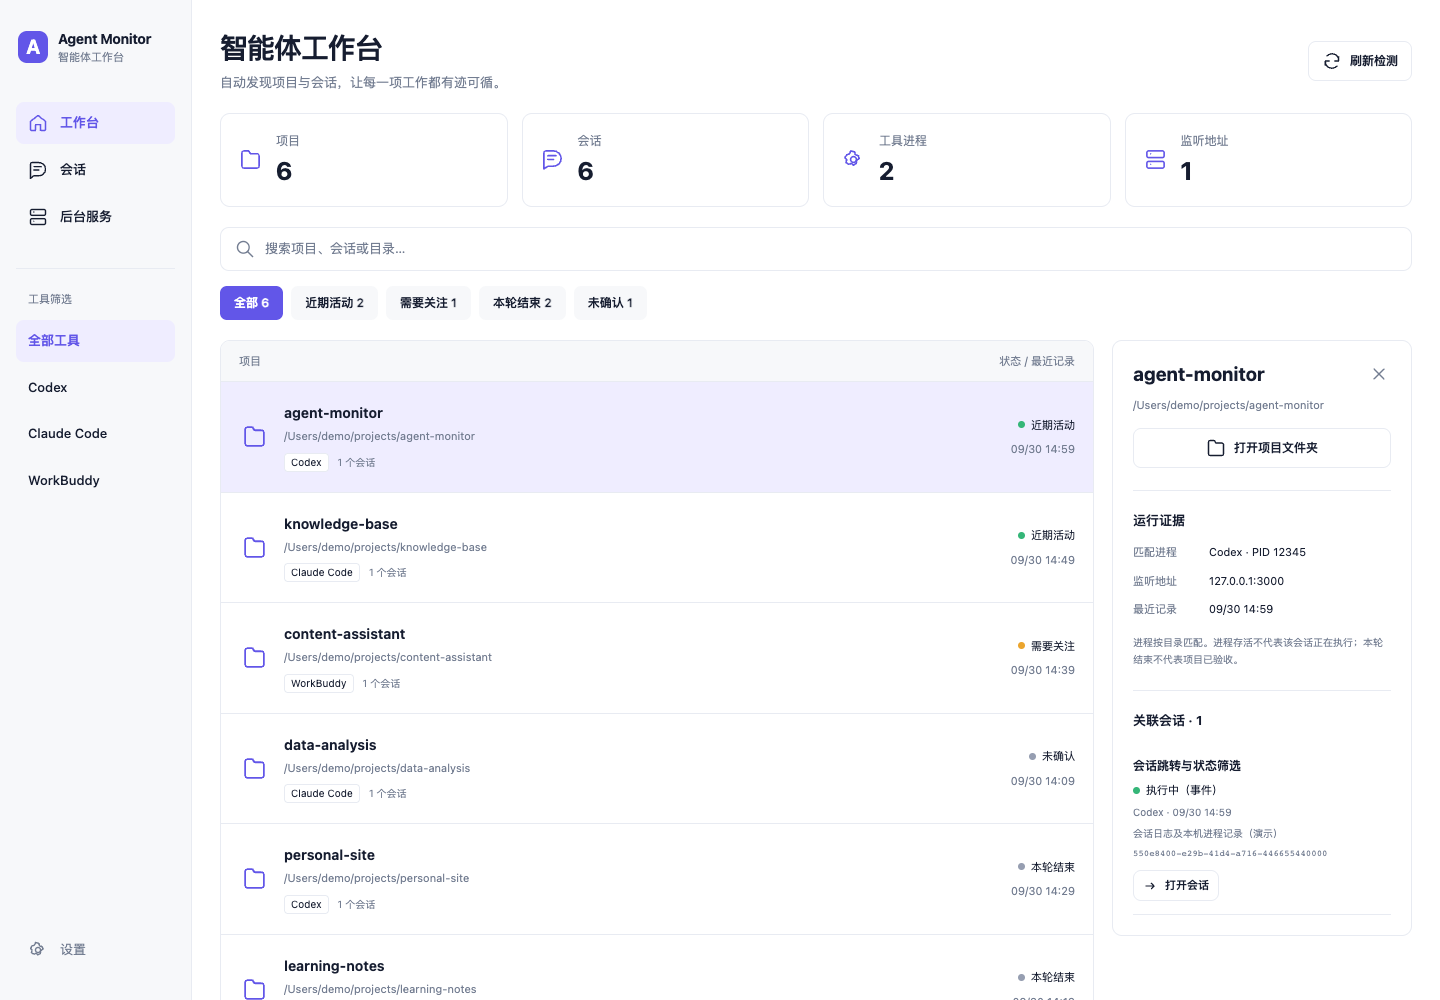The width and height of the screenshot is (1440, 1000).
Task: Click the folder icon of content-assistant row
Action: click(255, 658)
